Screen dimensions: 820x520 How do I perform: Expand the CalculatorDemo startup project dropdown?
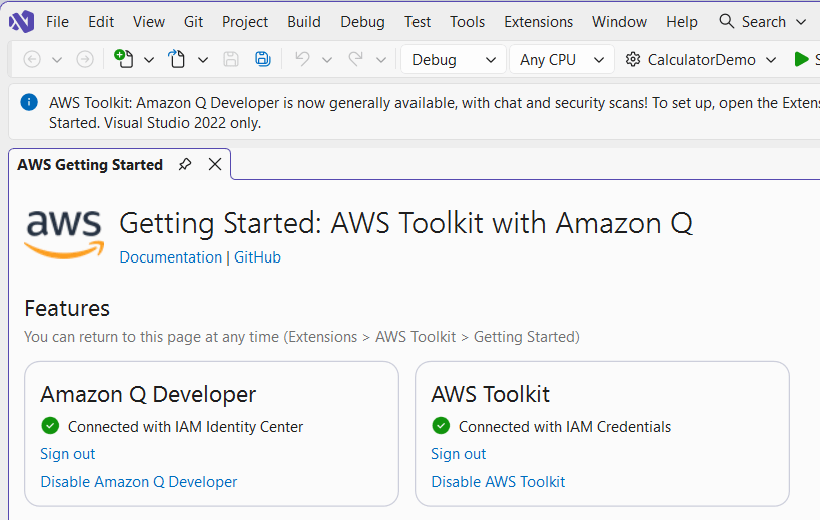click(x=770, y=60)
